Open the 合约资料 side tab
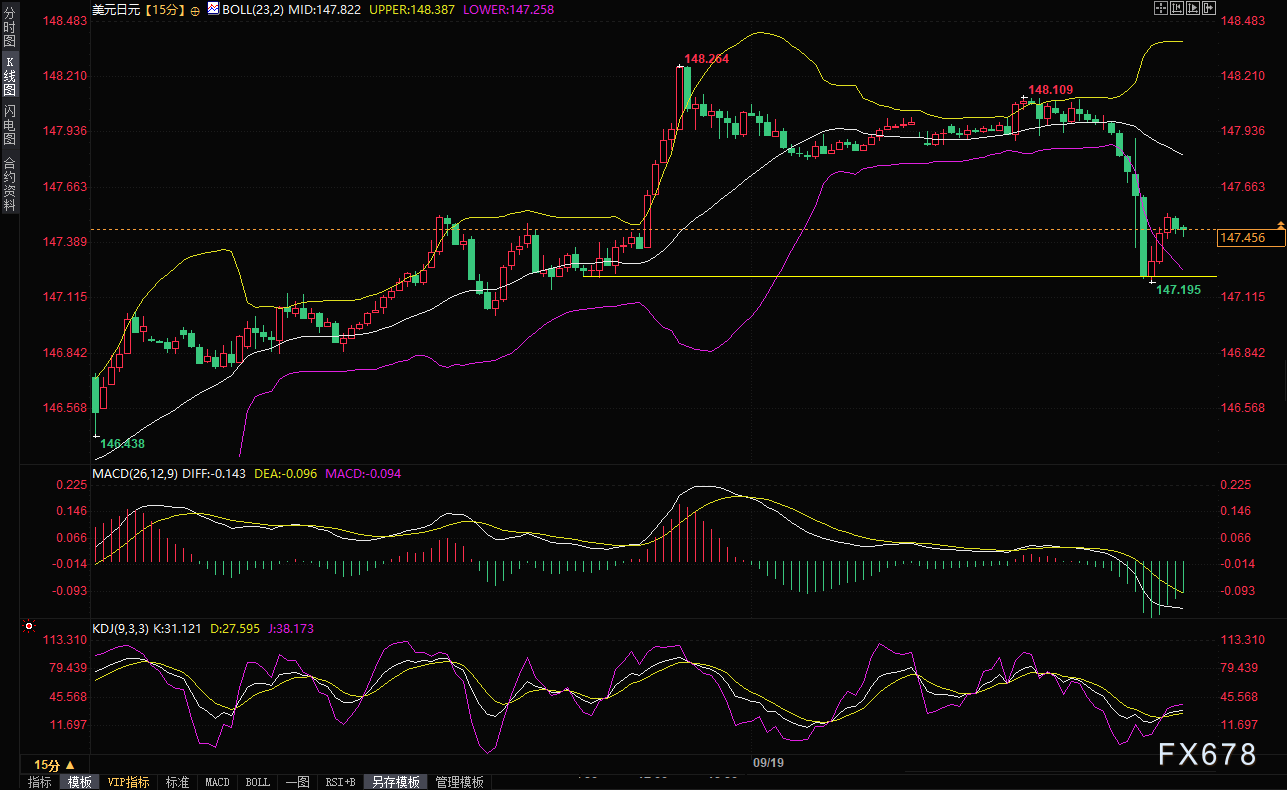 (9, 183)
